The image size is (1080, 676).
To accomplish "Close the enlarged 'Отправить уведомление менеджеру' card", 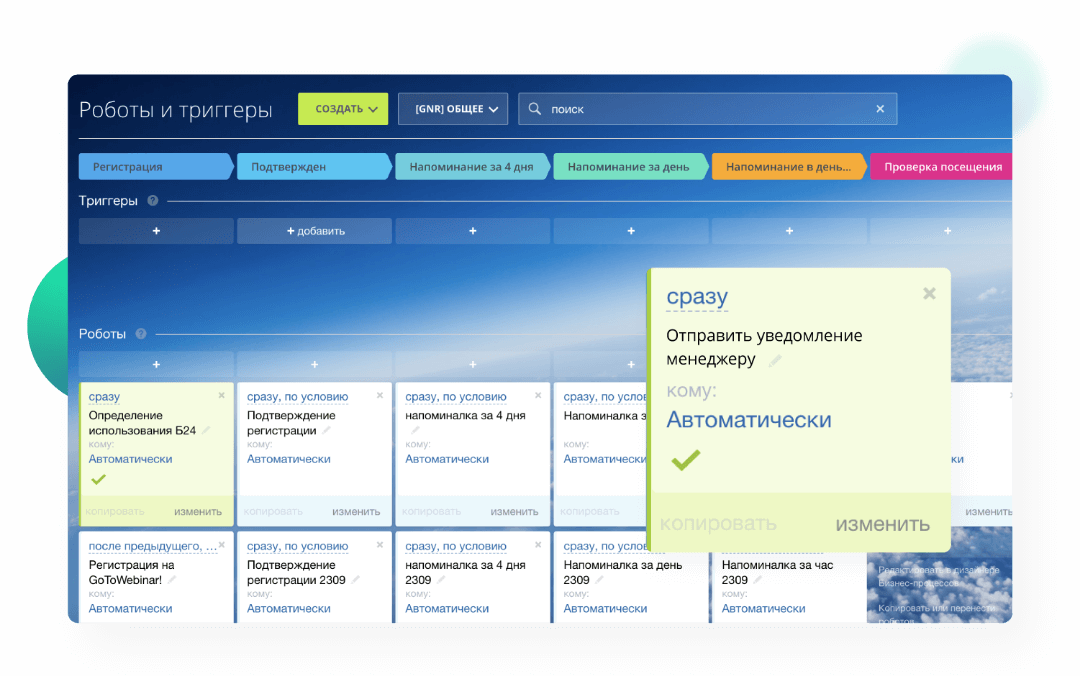I will 929,293.
